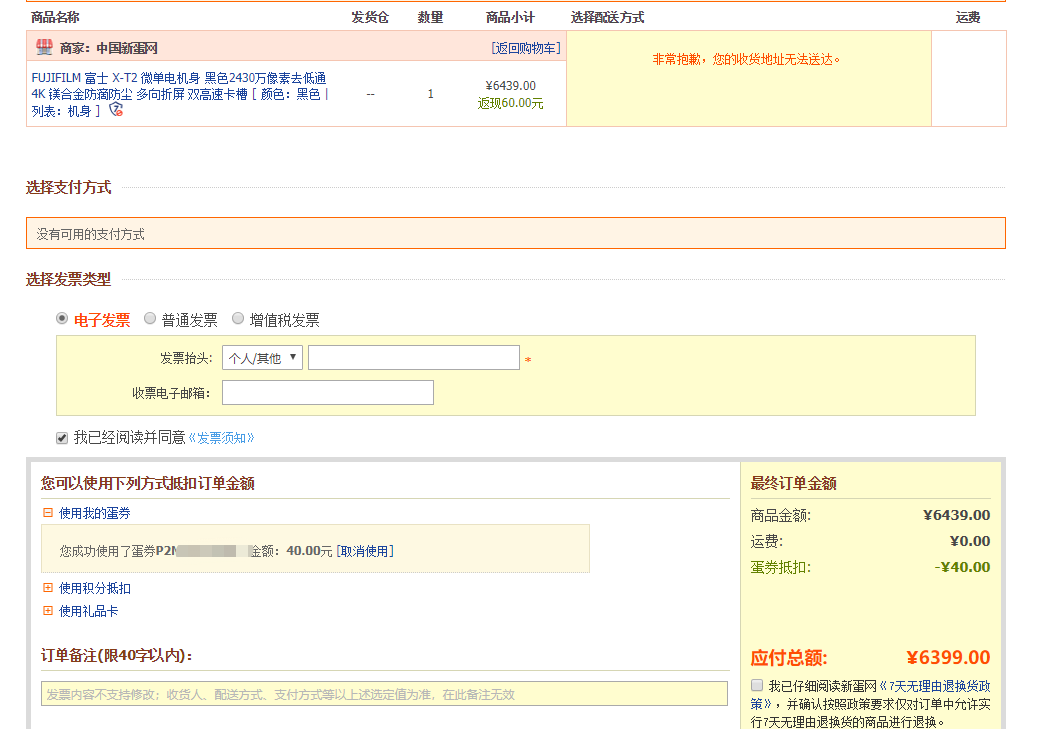Open the 个人/其他 invoice title dropdown
1049x729 pixels.
tap(262, 358)
